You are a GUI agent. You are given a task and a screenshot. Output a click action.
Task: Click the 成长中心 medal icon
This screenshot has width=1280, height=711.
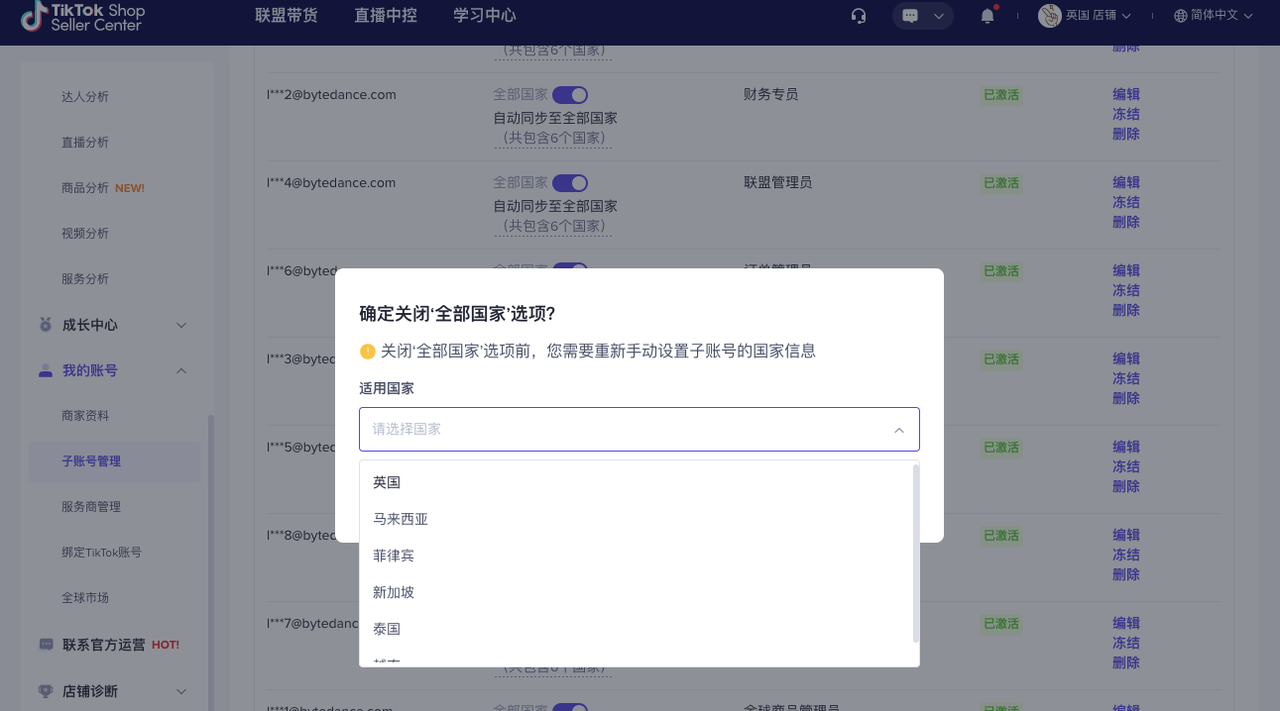coord(45,325)
